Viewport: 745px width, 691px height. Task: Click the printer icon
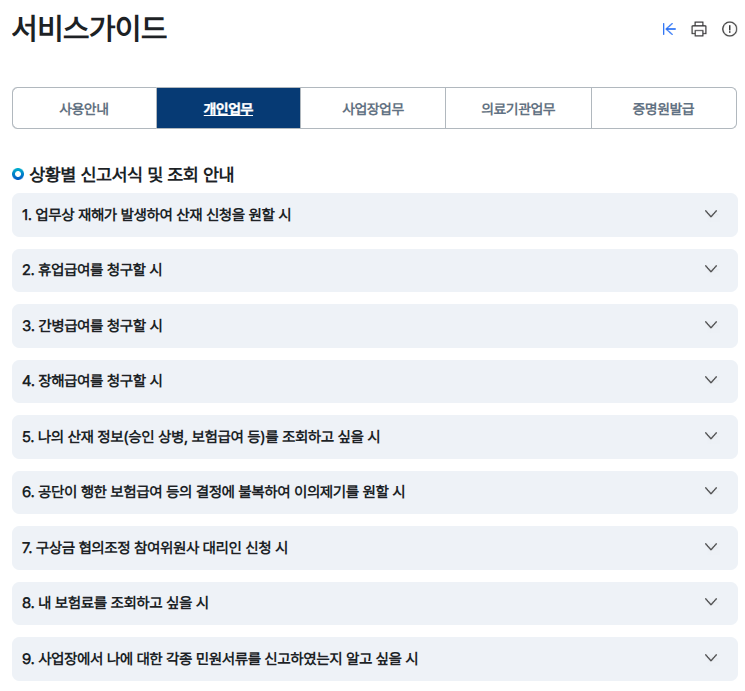tap(698, 29)
